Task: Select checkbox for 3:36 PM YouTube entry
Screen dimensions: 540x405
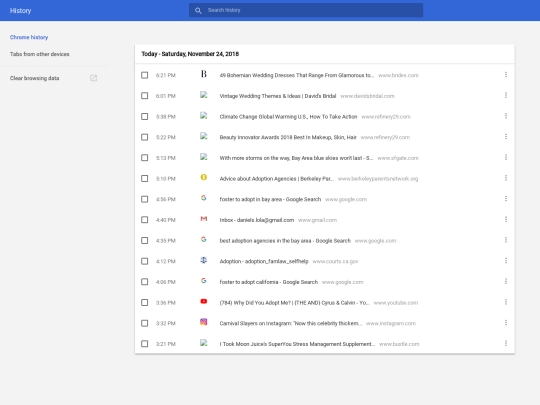Action: pos(145,302)
